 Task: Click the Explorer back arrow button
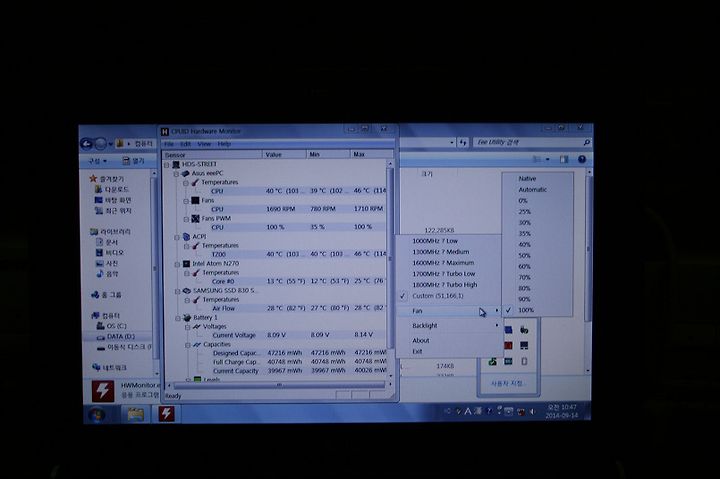pyautogui.click(x=87, y=144)
